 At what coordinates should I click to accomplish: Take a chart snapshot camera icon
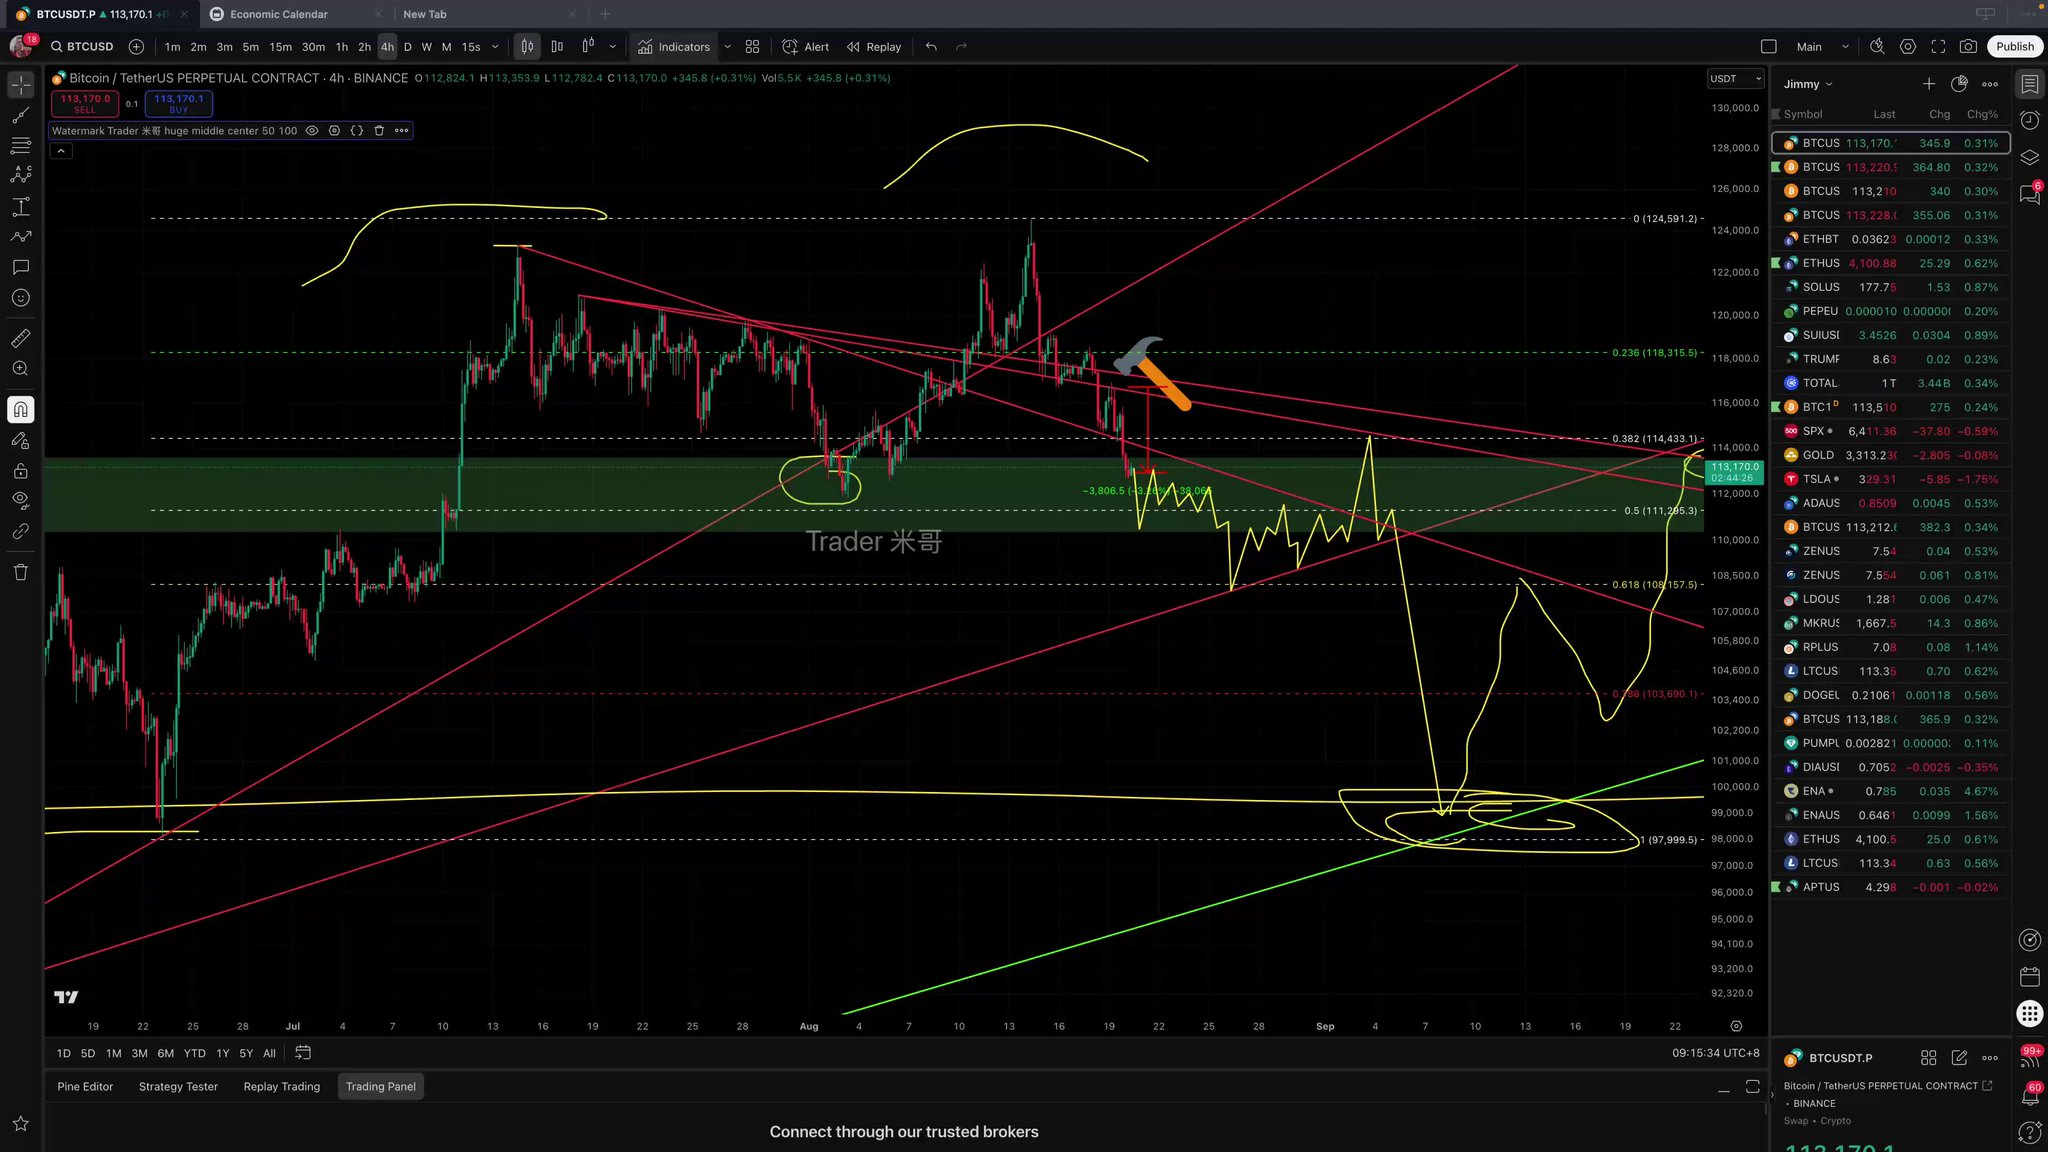(1968, 47)
